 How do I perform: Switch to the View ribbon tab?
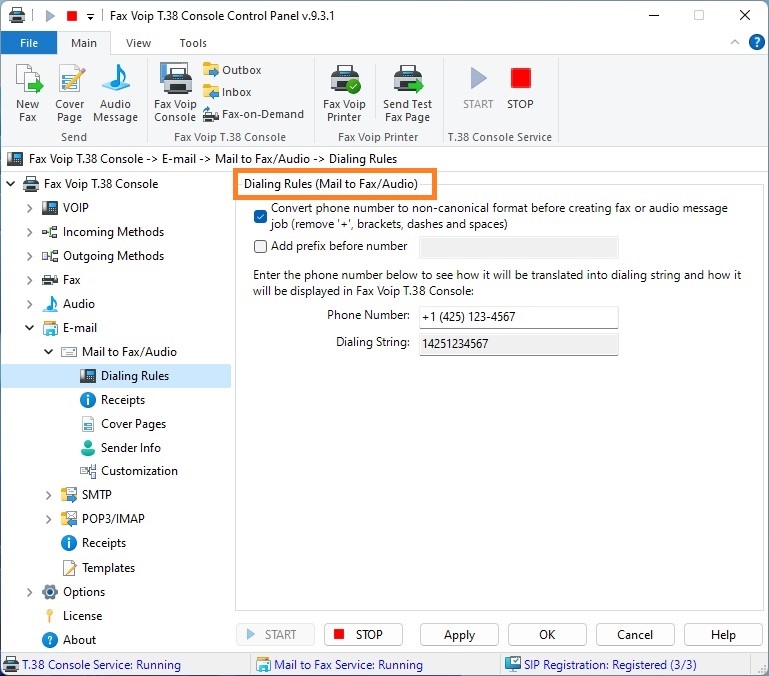[x=138, y=43]
